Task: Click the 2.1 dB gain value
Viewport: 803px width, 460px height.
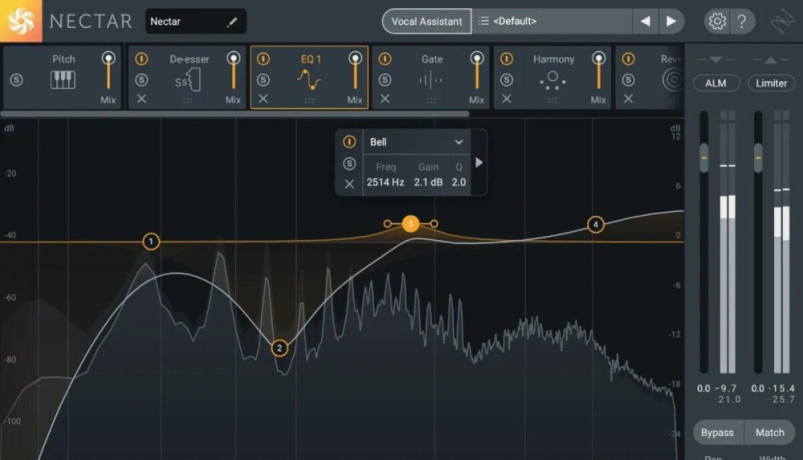Action: 428,182
